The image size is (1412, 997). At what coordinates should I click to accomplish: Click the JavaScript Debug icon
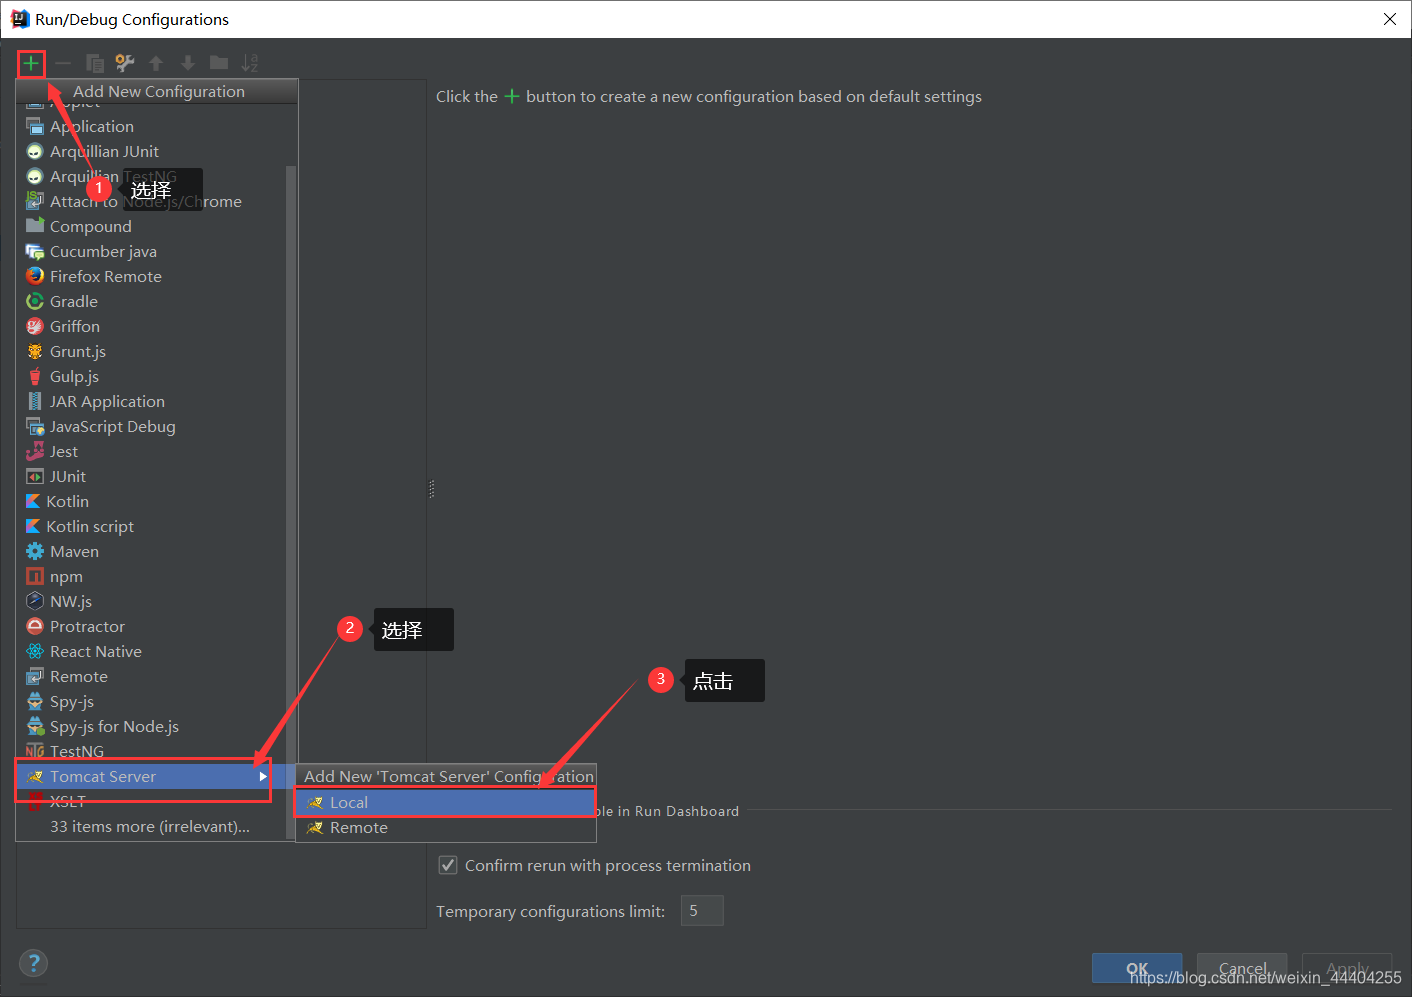[x=35, y=426]
